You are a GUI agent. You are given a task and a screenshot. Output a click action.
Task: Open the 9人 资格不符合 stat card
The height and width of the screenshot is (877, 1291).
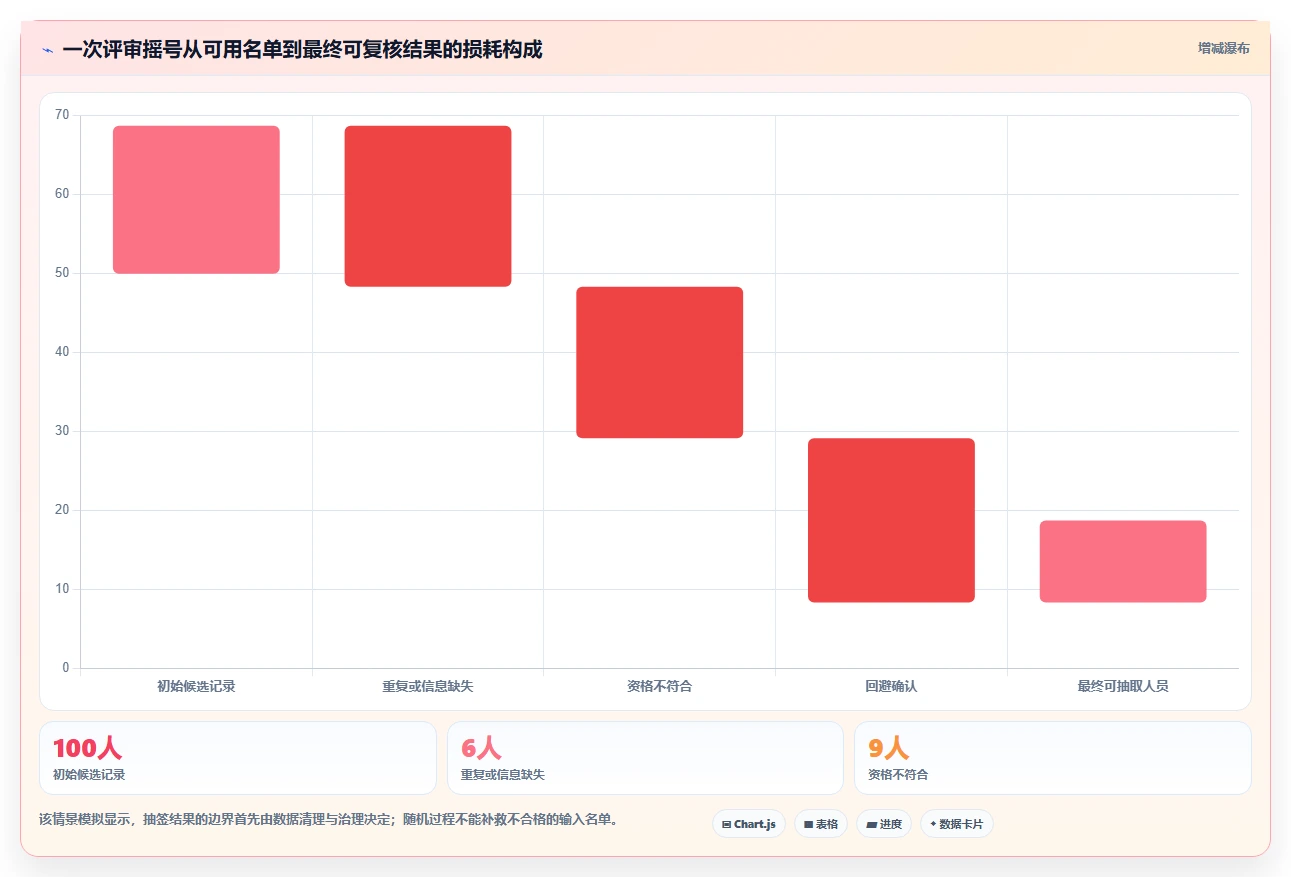1052,758
